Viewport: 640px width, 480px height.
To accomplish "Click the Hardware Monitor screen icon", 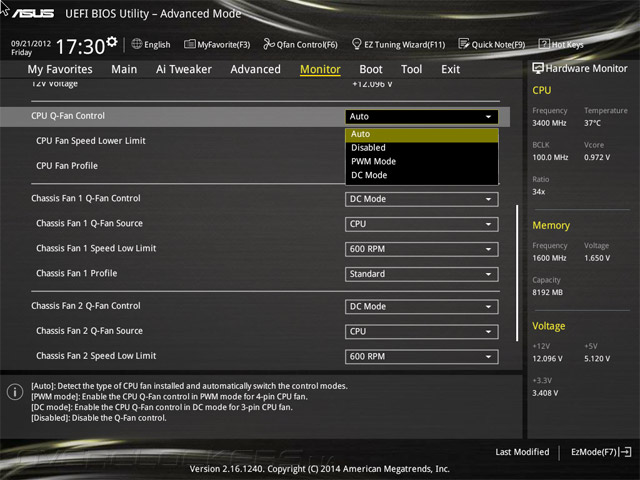I will click(x=538, y=68).
